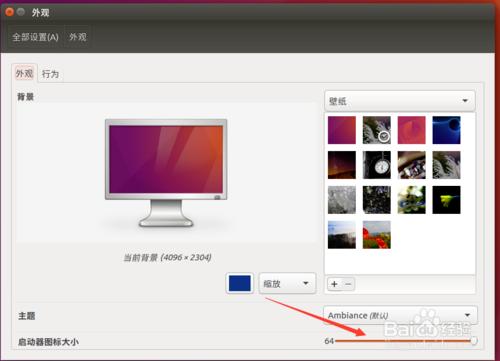Click the launcher icon size slider handle
Viewport: 500px width, 361px height.
pyautogui.click(x=473, y=341)
